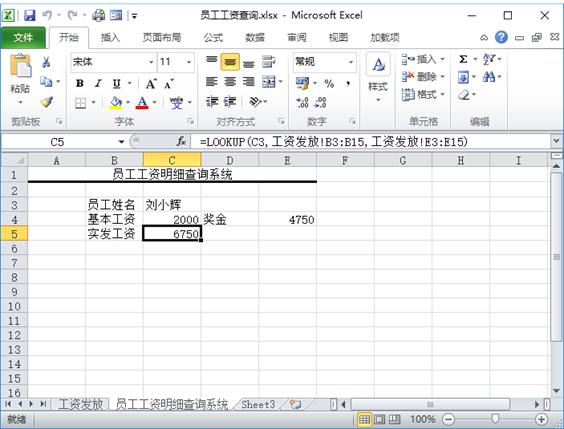Open the File (文件) tab

23,37
